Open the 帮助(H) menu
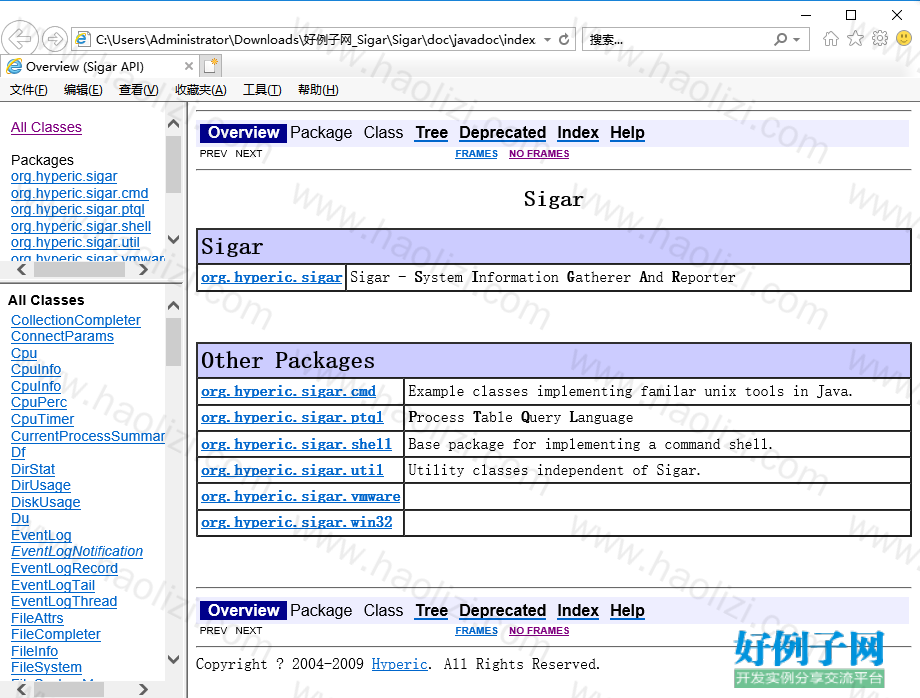Screen dimensions: 920x698 tap(318, 90)
